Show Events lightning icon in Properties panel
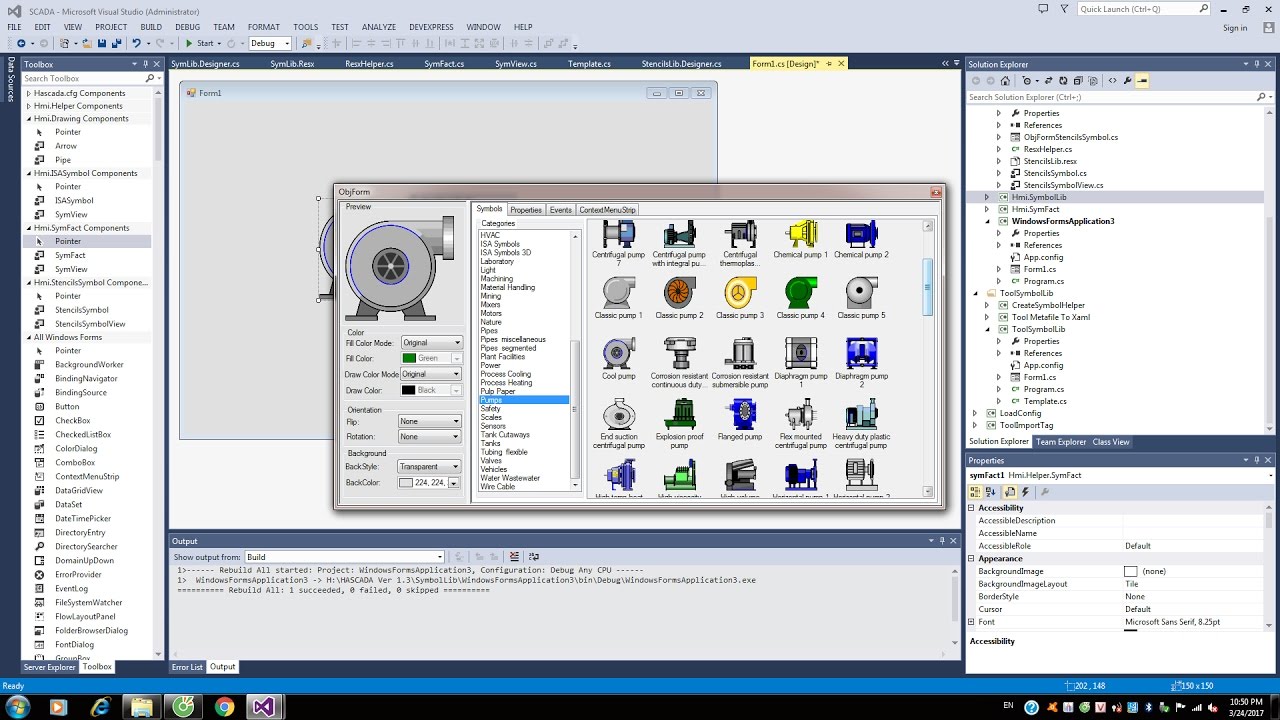1280x720 pixels. (1025, 492)
